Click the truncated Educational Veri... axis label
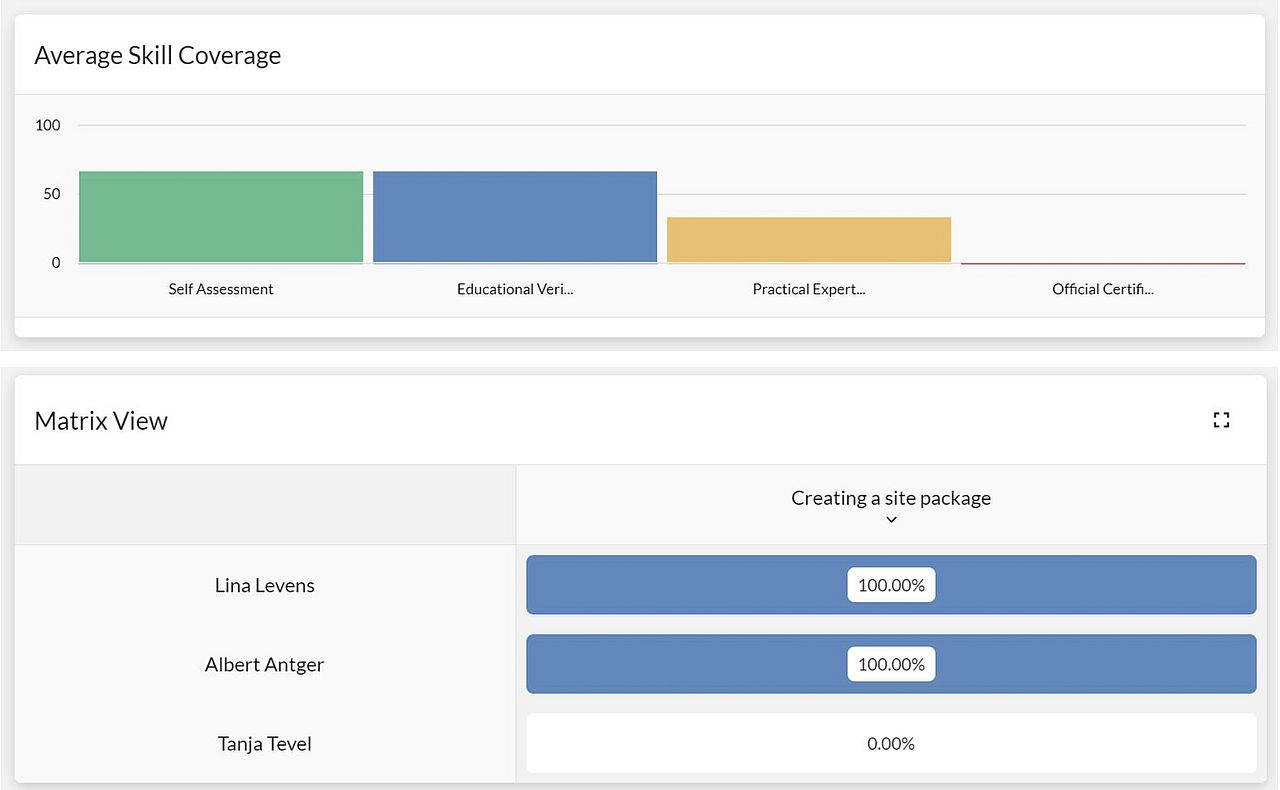This screenshot has height=790, width=1280. [515, 289]
